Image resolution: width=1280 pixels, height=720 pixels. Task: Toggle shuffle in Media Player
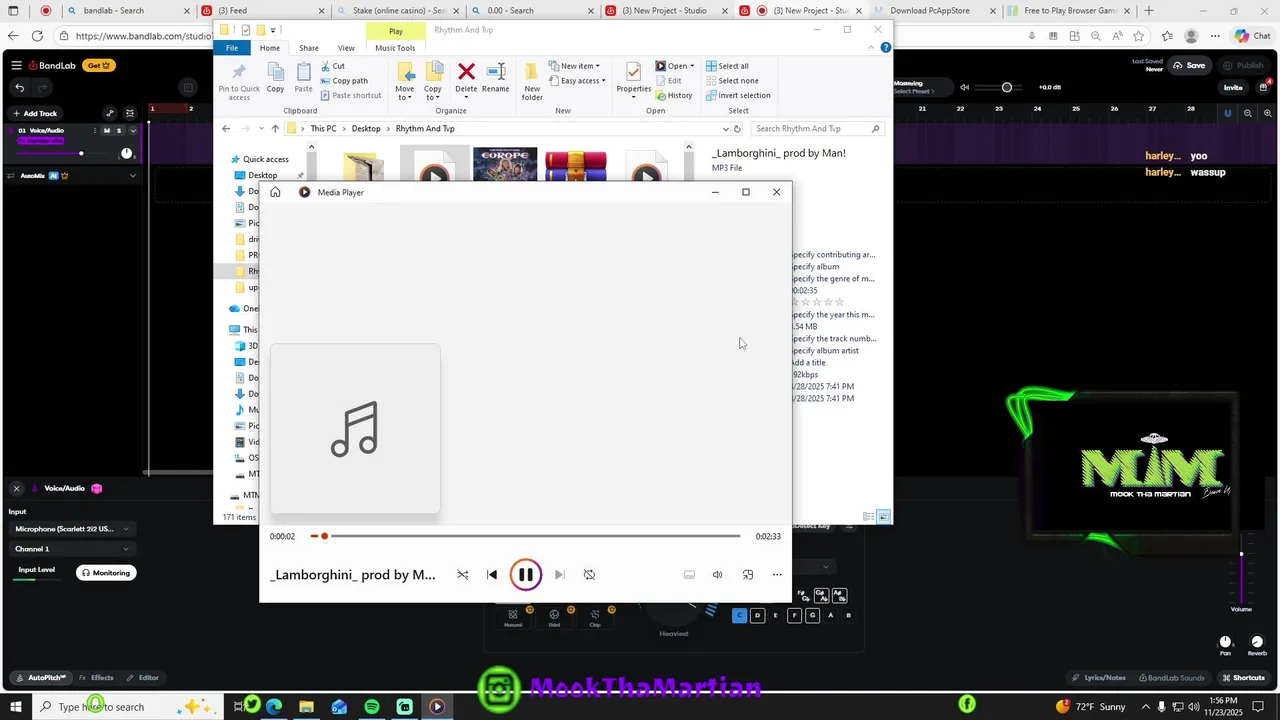coord(462,575)
